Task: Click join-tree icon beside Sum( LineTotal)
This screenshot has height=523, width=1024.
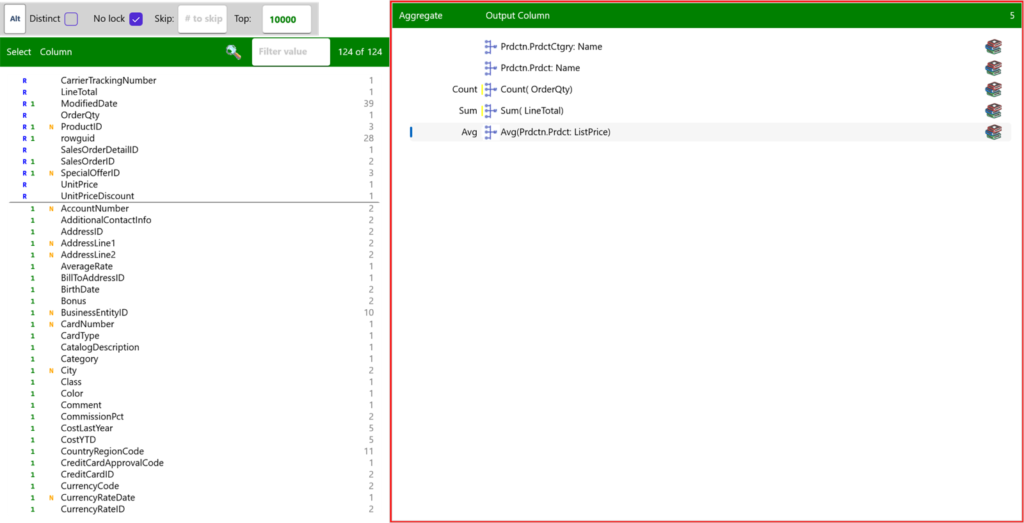Action: click(x=491, y=111)
